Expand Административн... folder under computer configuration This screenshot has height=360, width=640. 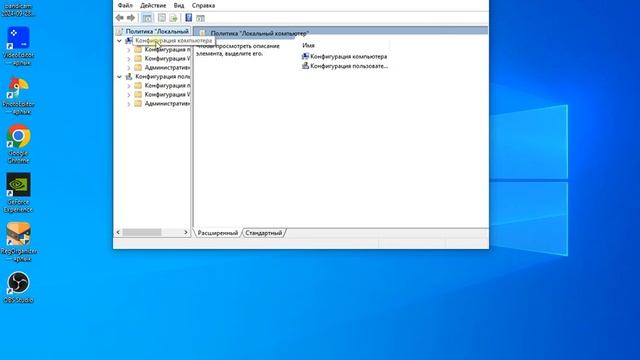click(129, 68)
